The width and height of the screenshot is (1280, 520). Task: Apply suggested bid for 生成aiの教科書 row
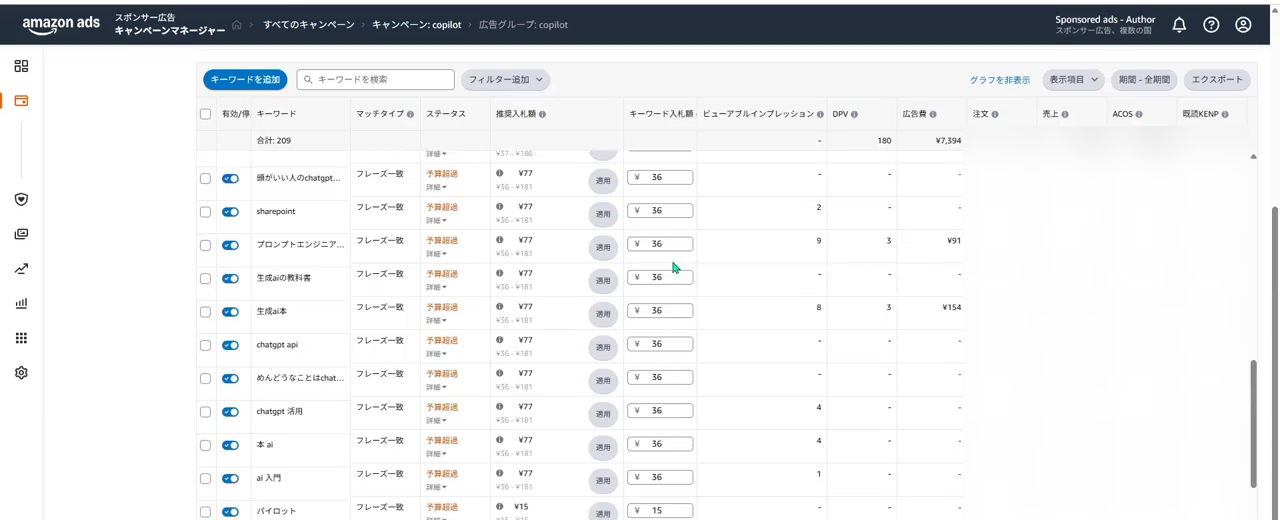(x=603, y=281)
